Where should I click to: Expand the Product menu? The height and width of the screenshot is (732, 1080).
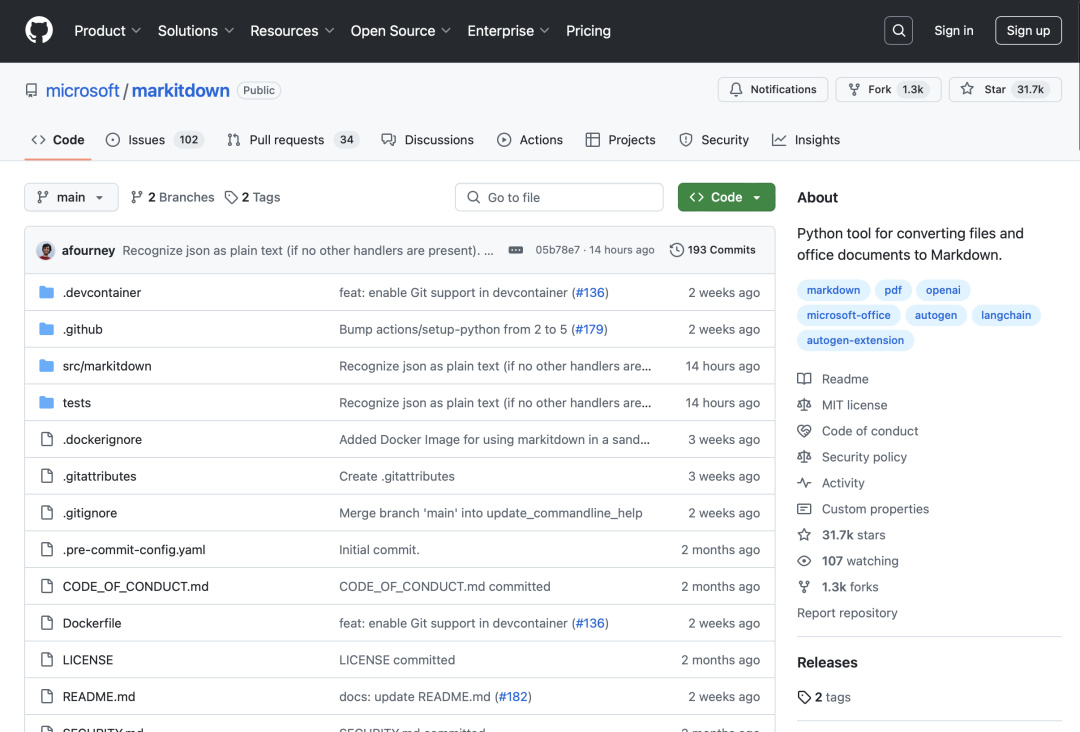pyautogui.click(x=107, y=31)
